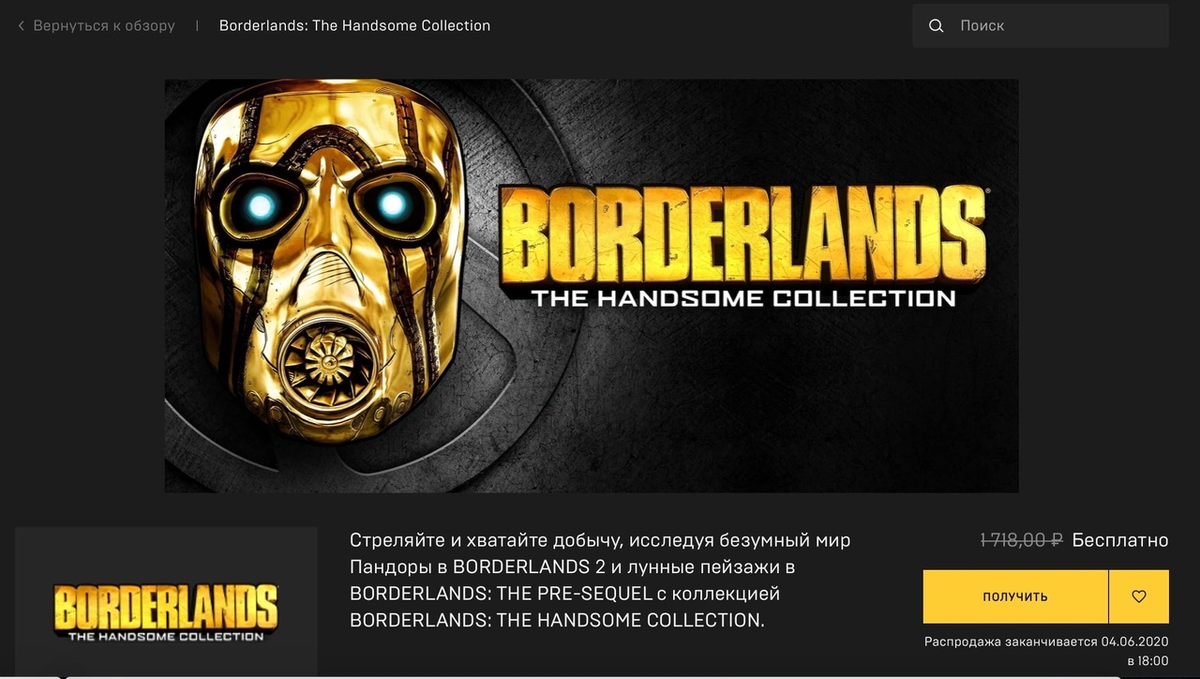Image resolution: width=1200 pixels, height=679 pixels.
Task: Click "THE HANDSOME COLLECTION" text in small thumbnail
Action: pyautogui.click(x=166, y=635)
